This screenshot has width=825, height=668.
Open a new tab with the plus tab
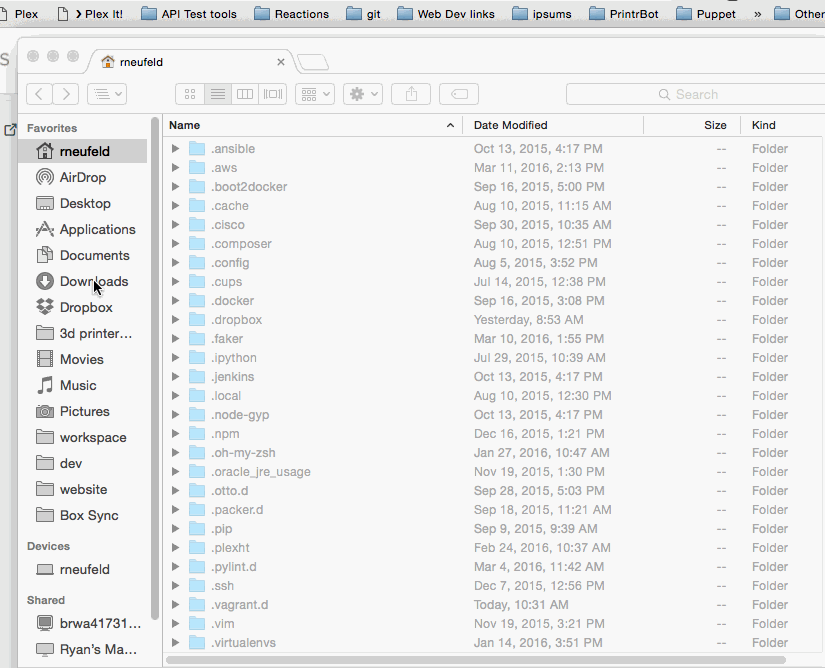click(312, 63)
